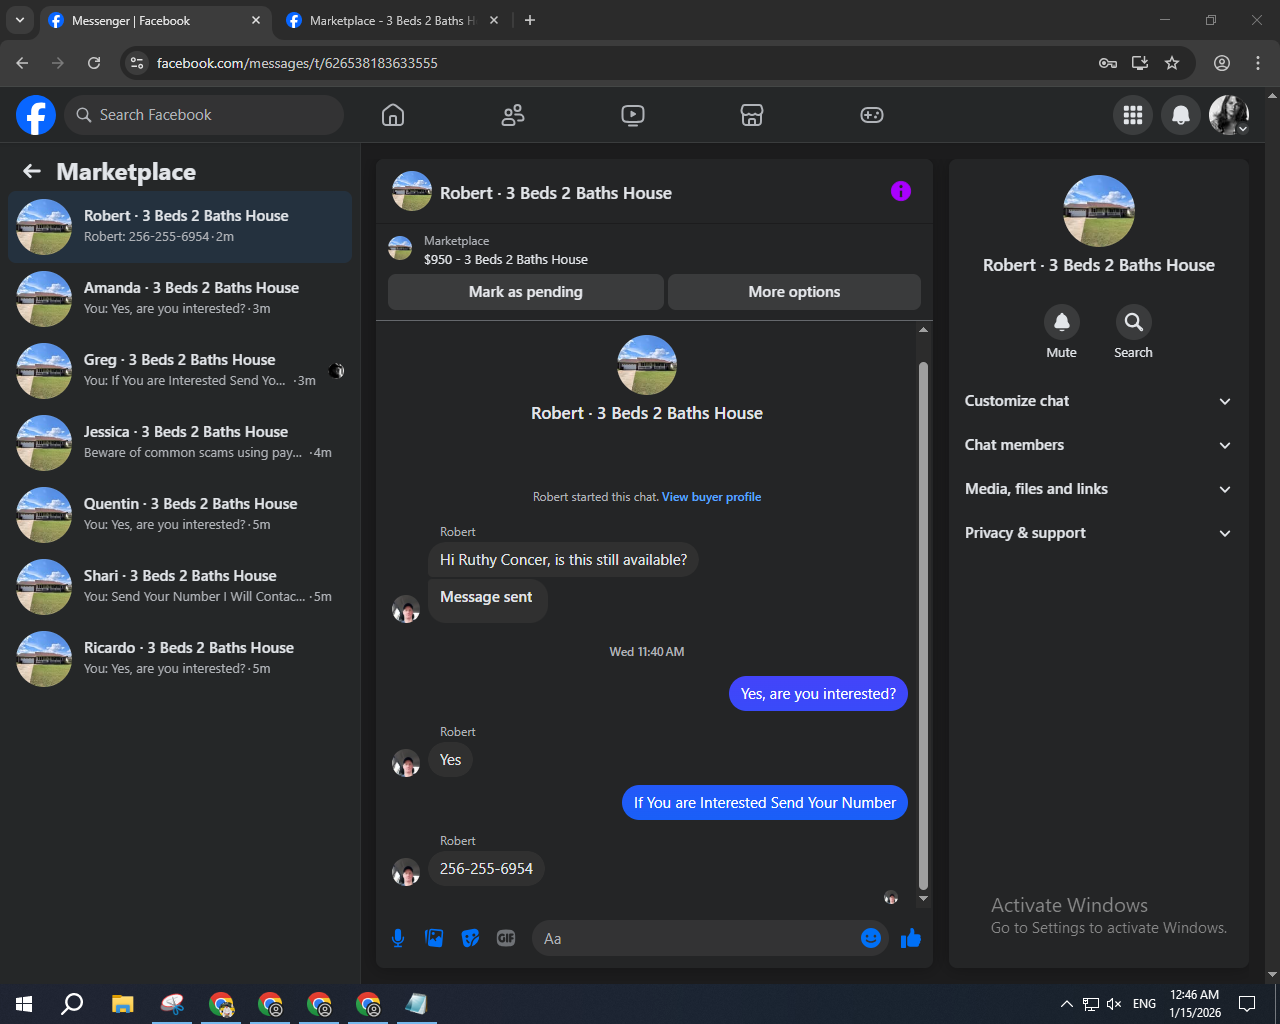View site information icon in address bar
Image resolution: width=1280 pixels, height=1024 pixels.
click(137, 63)
